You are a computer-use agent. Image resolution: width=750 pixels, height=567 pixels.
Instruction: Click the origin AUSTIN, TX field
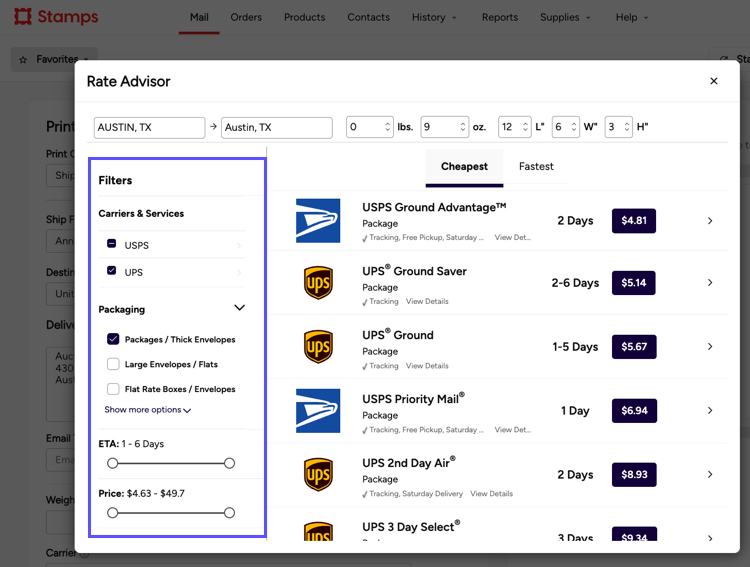coord(149,127)
